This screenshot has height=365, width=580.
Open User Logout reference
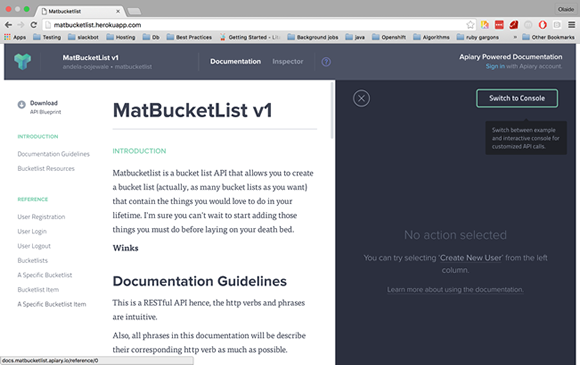tap(34, 246)
